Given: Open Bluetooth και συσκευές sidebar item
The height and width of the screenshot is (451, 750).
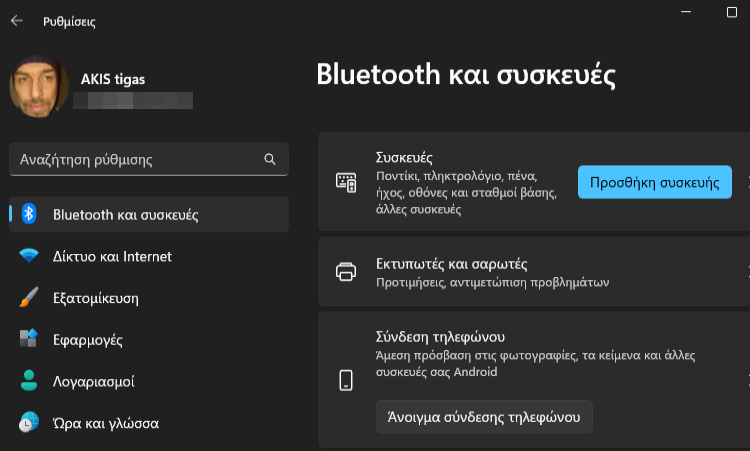Looking at the screenshot, I should (149, 214).
